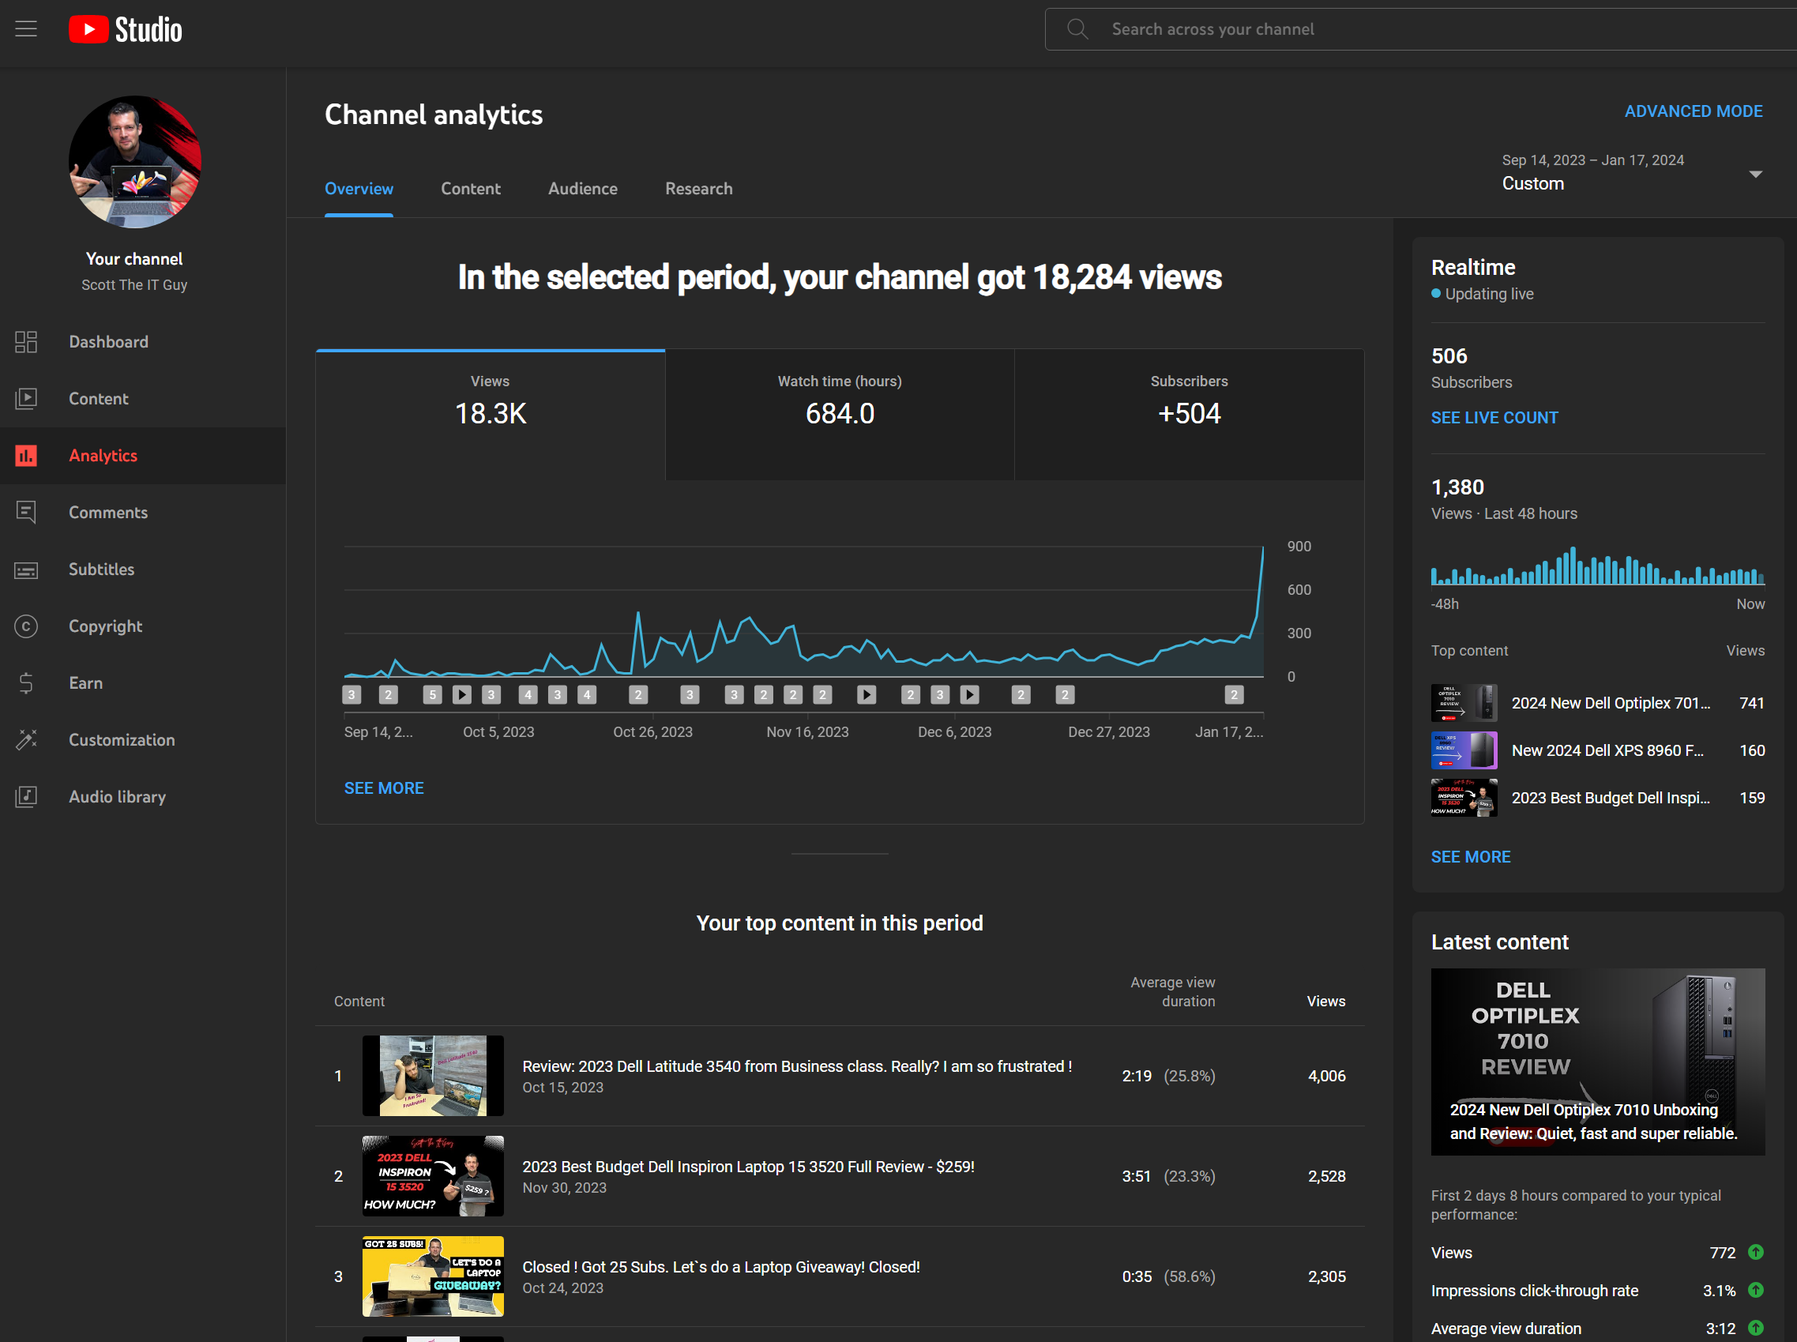Click ADVANCED MODE link
This screenshot has width=1797, height=1342.
(x=1693, y=111)
